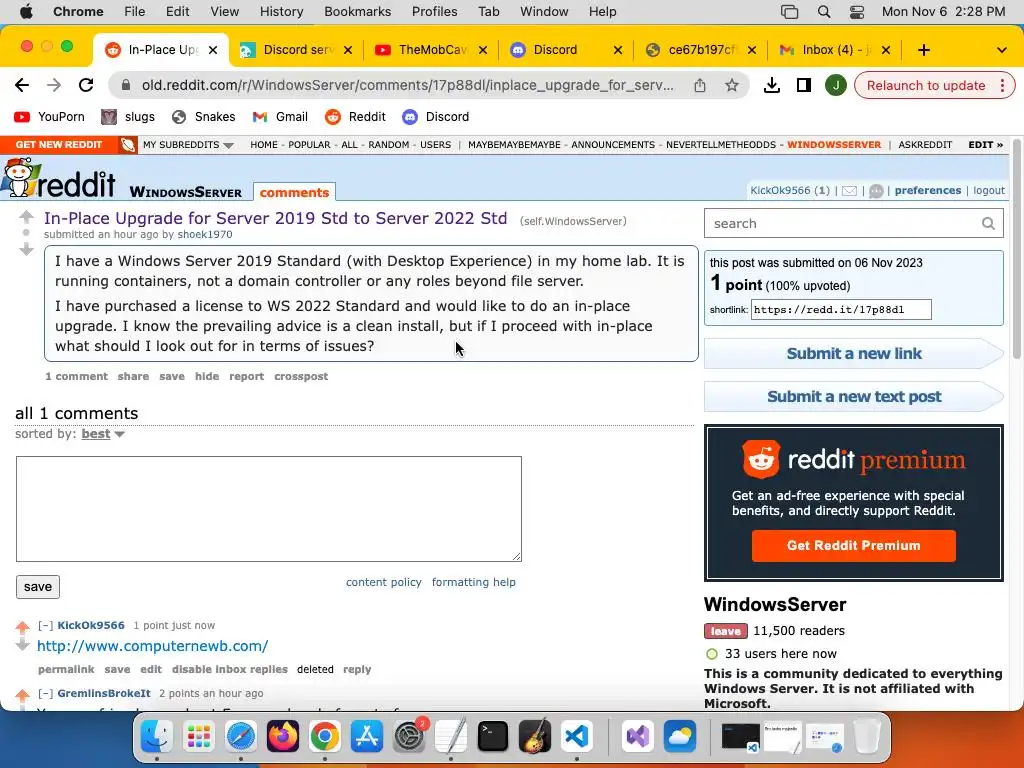Open Visual Studio Code from the dock

[x=577, y=737]
